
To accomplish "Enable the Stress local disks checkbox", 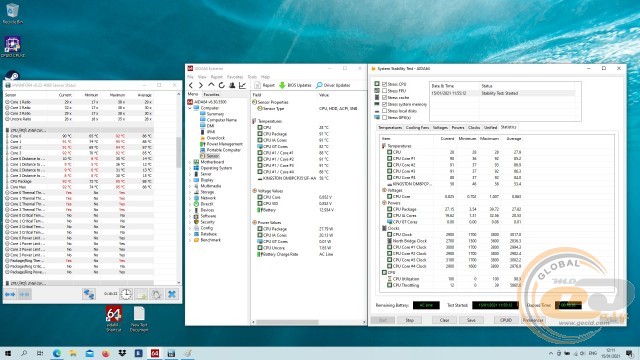I will pyautogui.click(x=384, y=111).
